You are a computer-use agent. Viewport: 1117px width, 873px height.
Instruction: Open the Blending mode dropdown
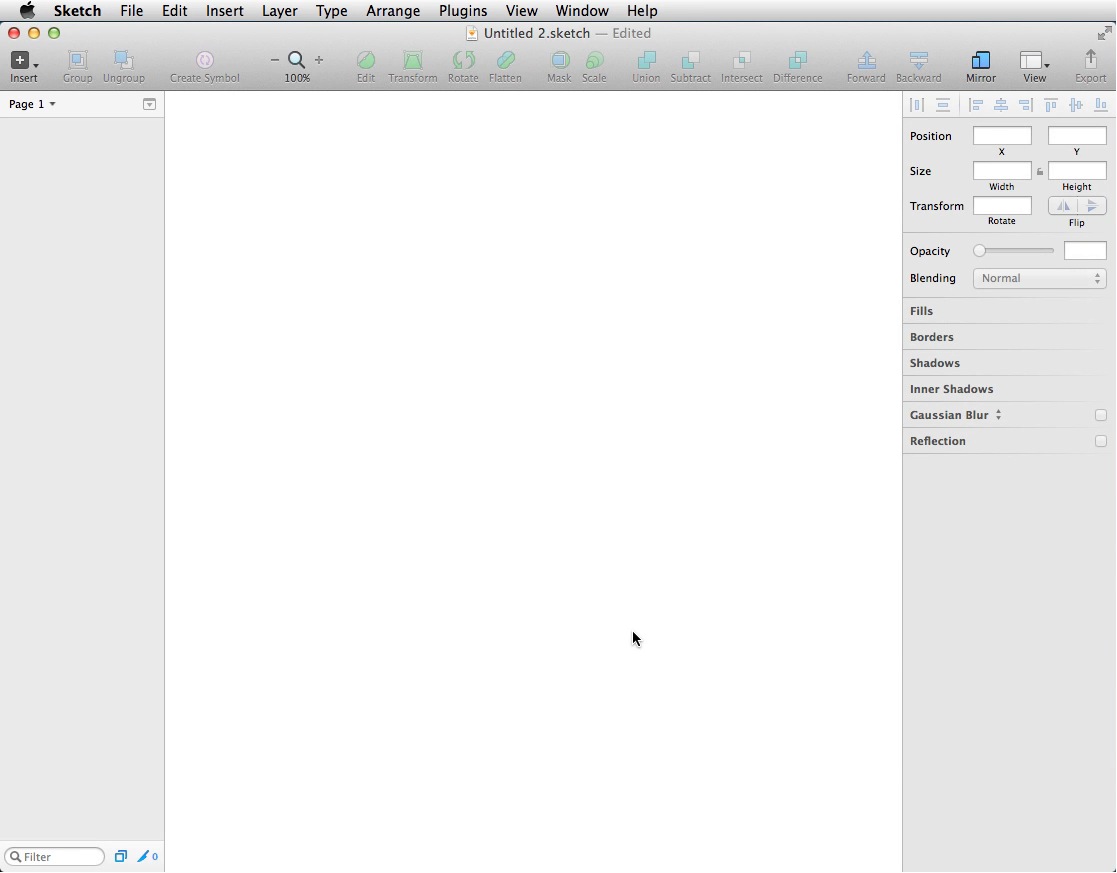click(x=1039, y=279)
